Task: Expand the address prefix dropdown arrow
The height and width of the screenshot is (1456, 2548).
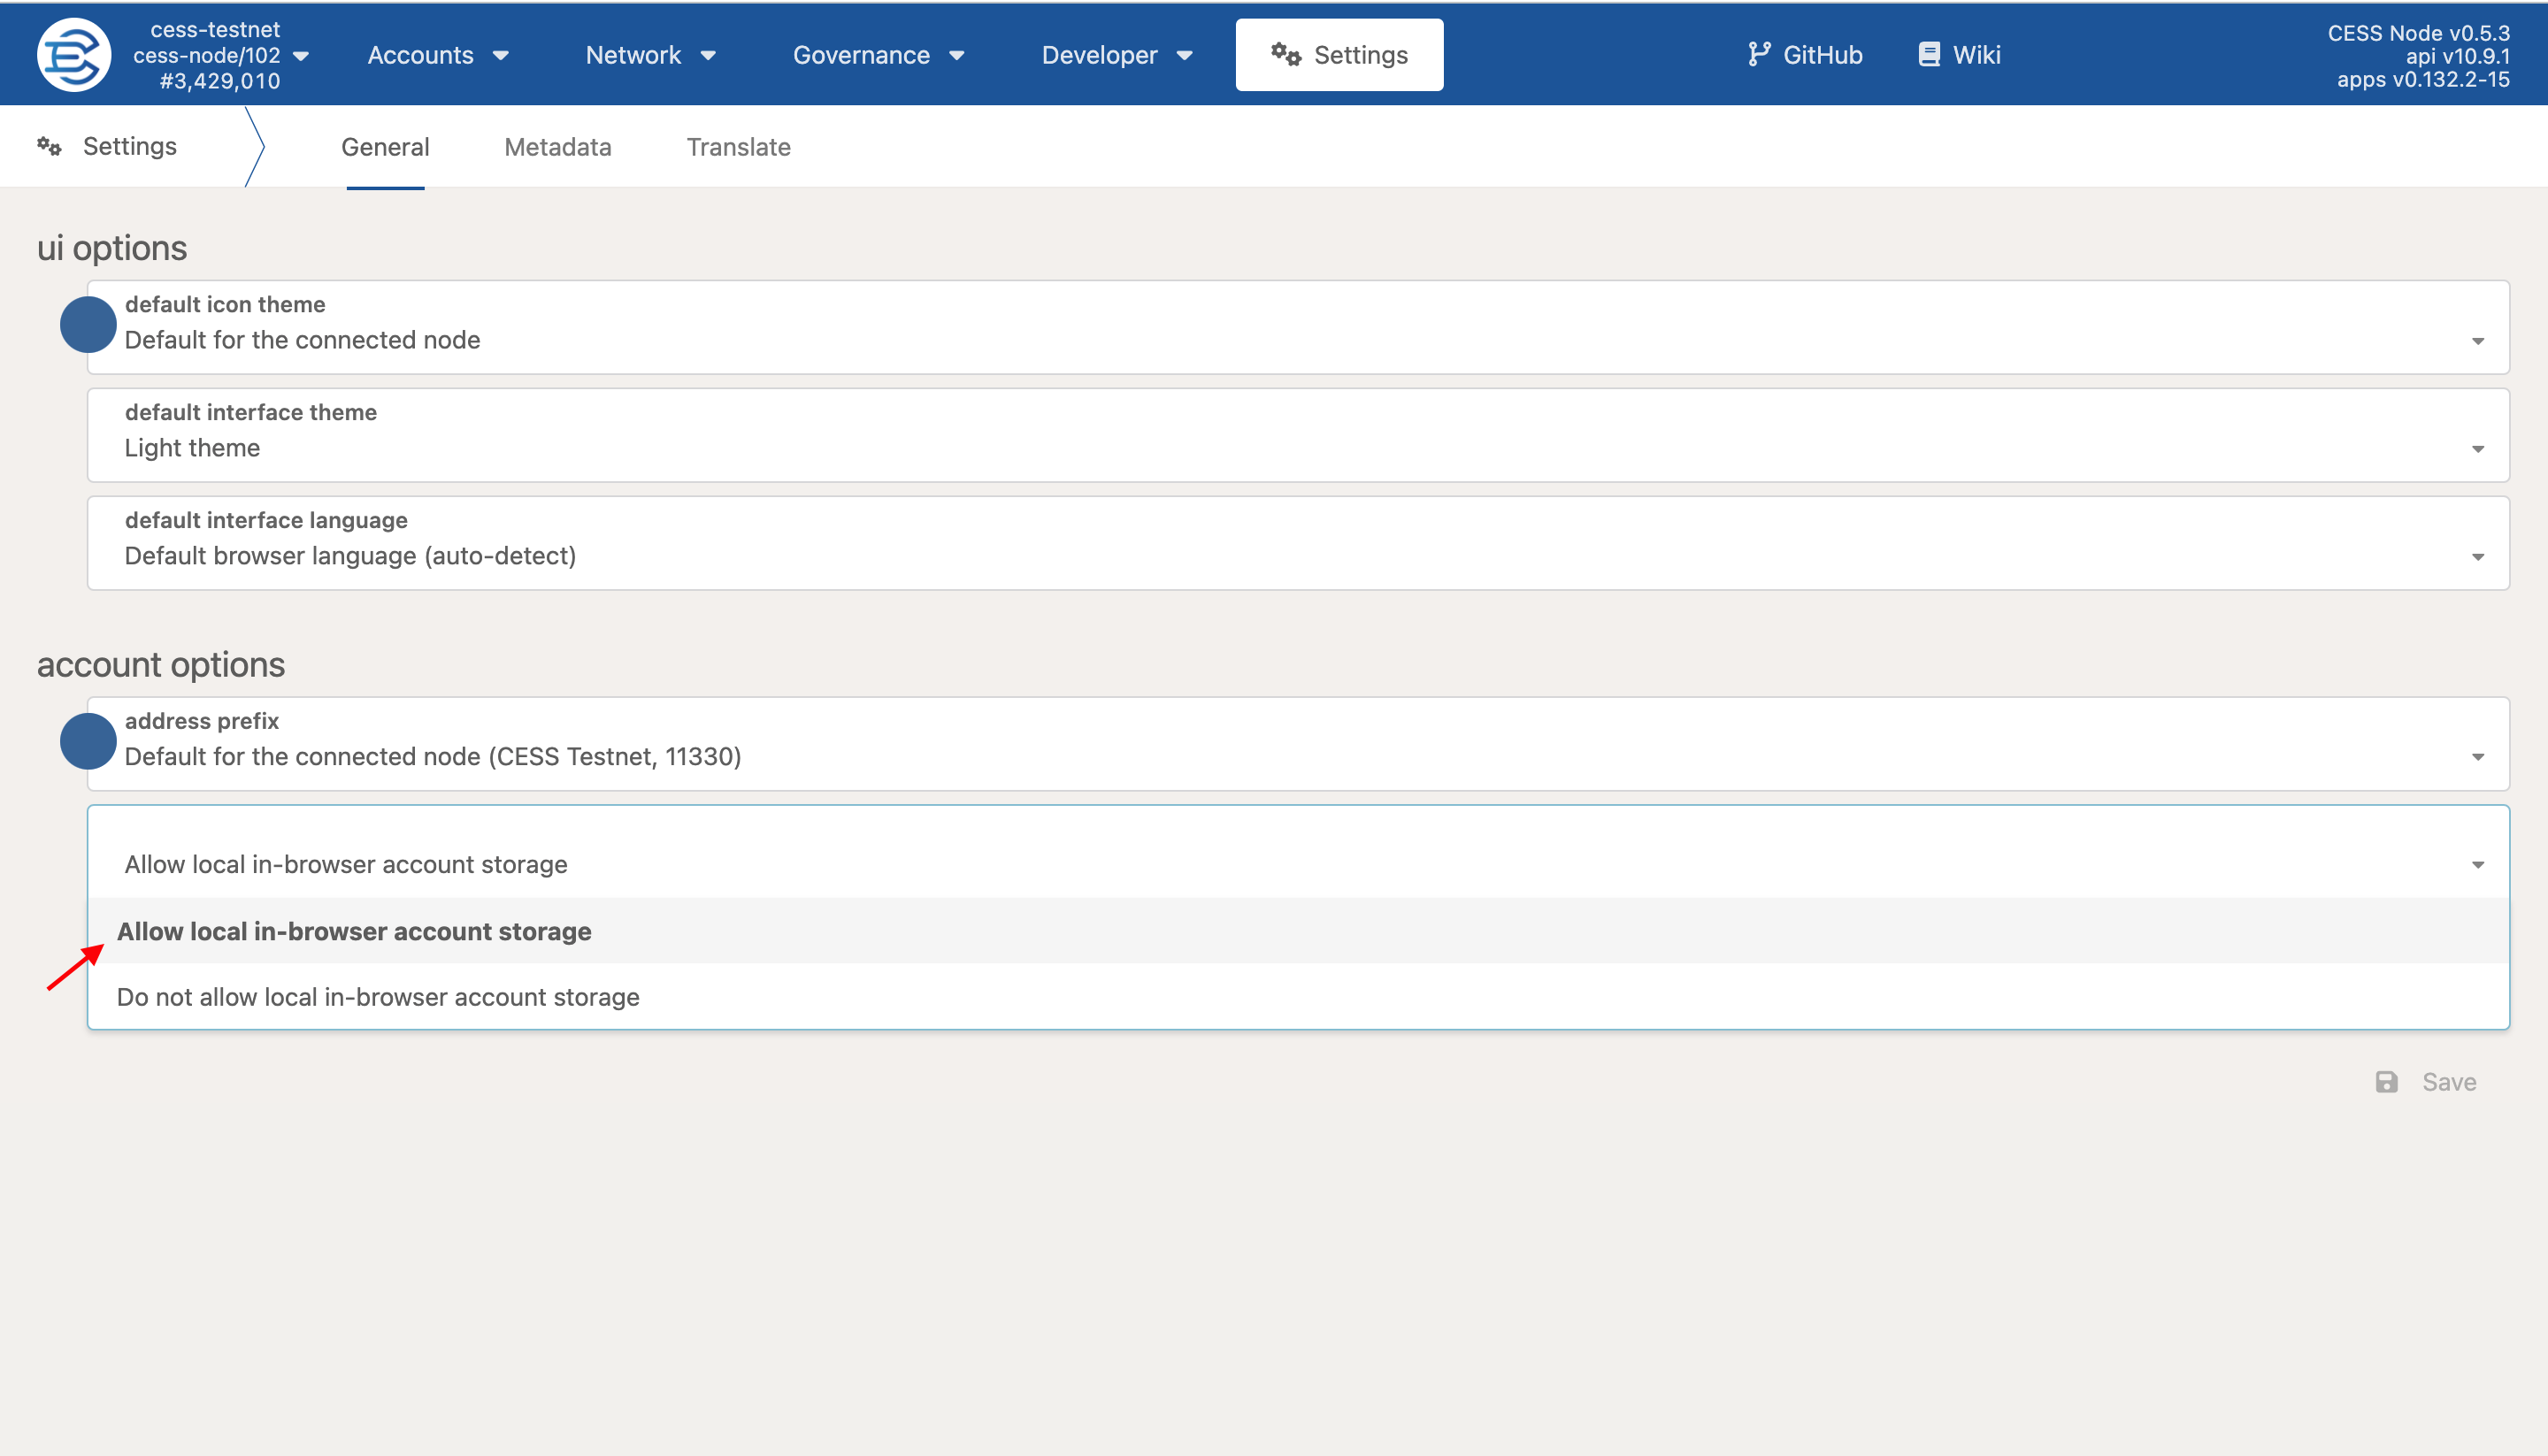Action: click(x=2478, y=757)
